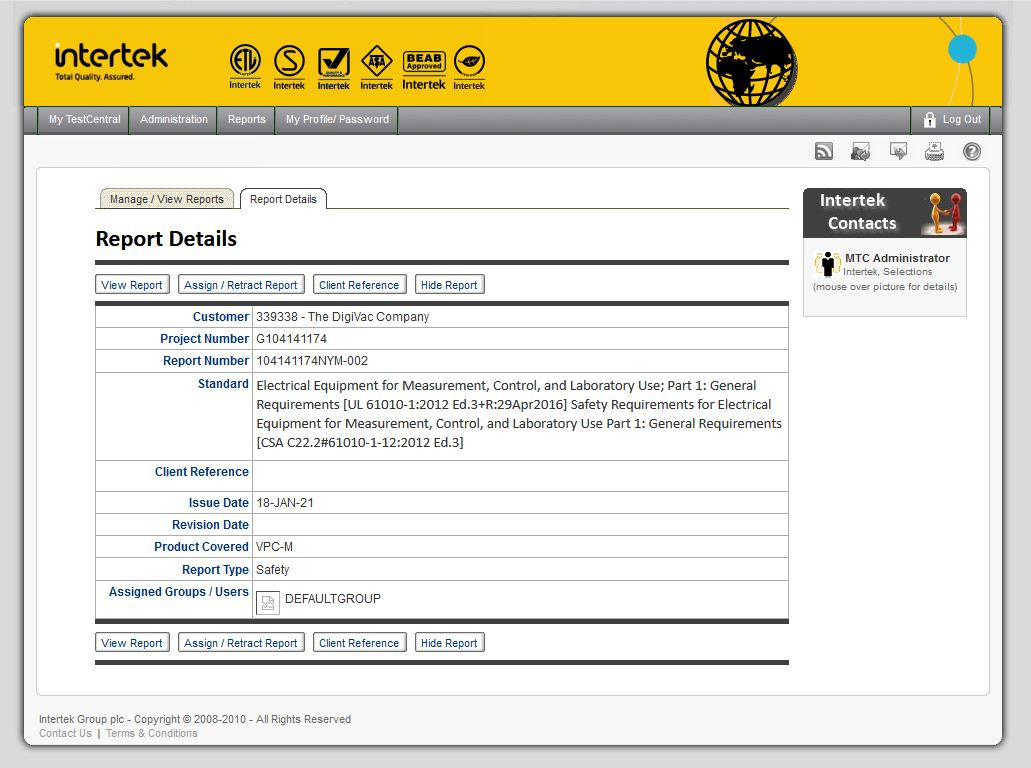Click the top Assign / Retract Report button

(x=241, y=285)
